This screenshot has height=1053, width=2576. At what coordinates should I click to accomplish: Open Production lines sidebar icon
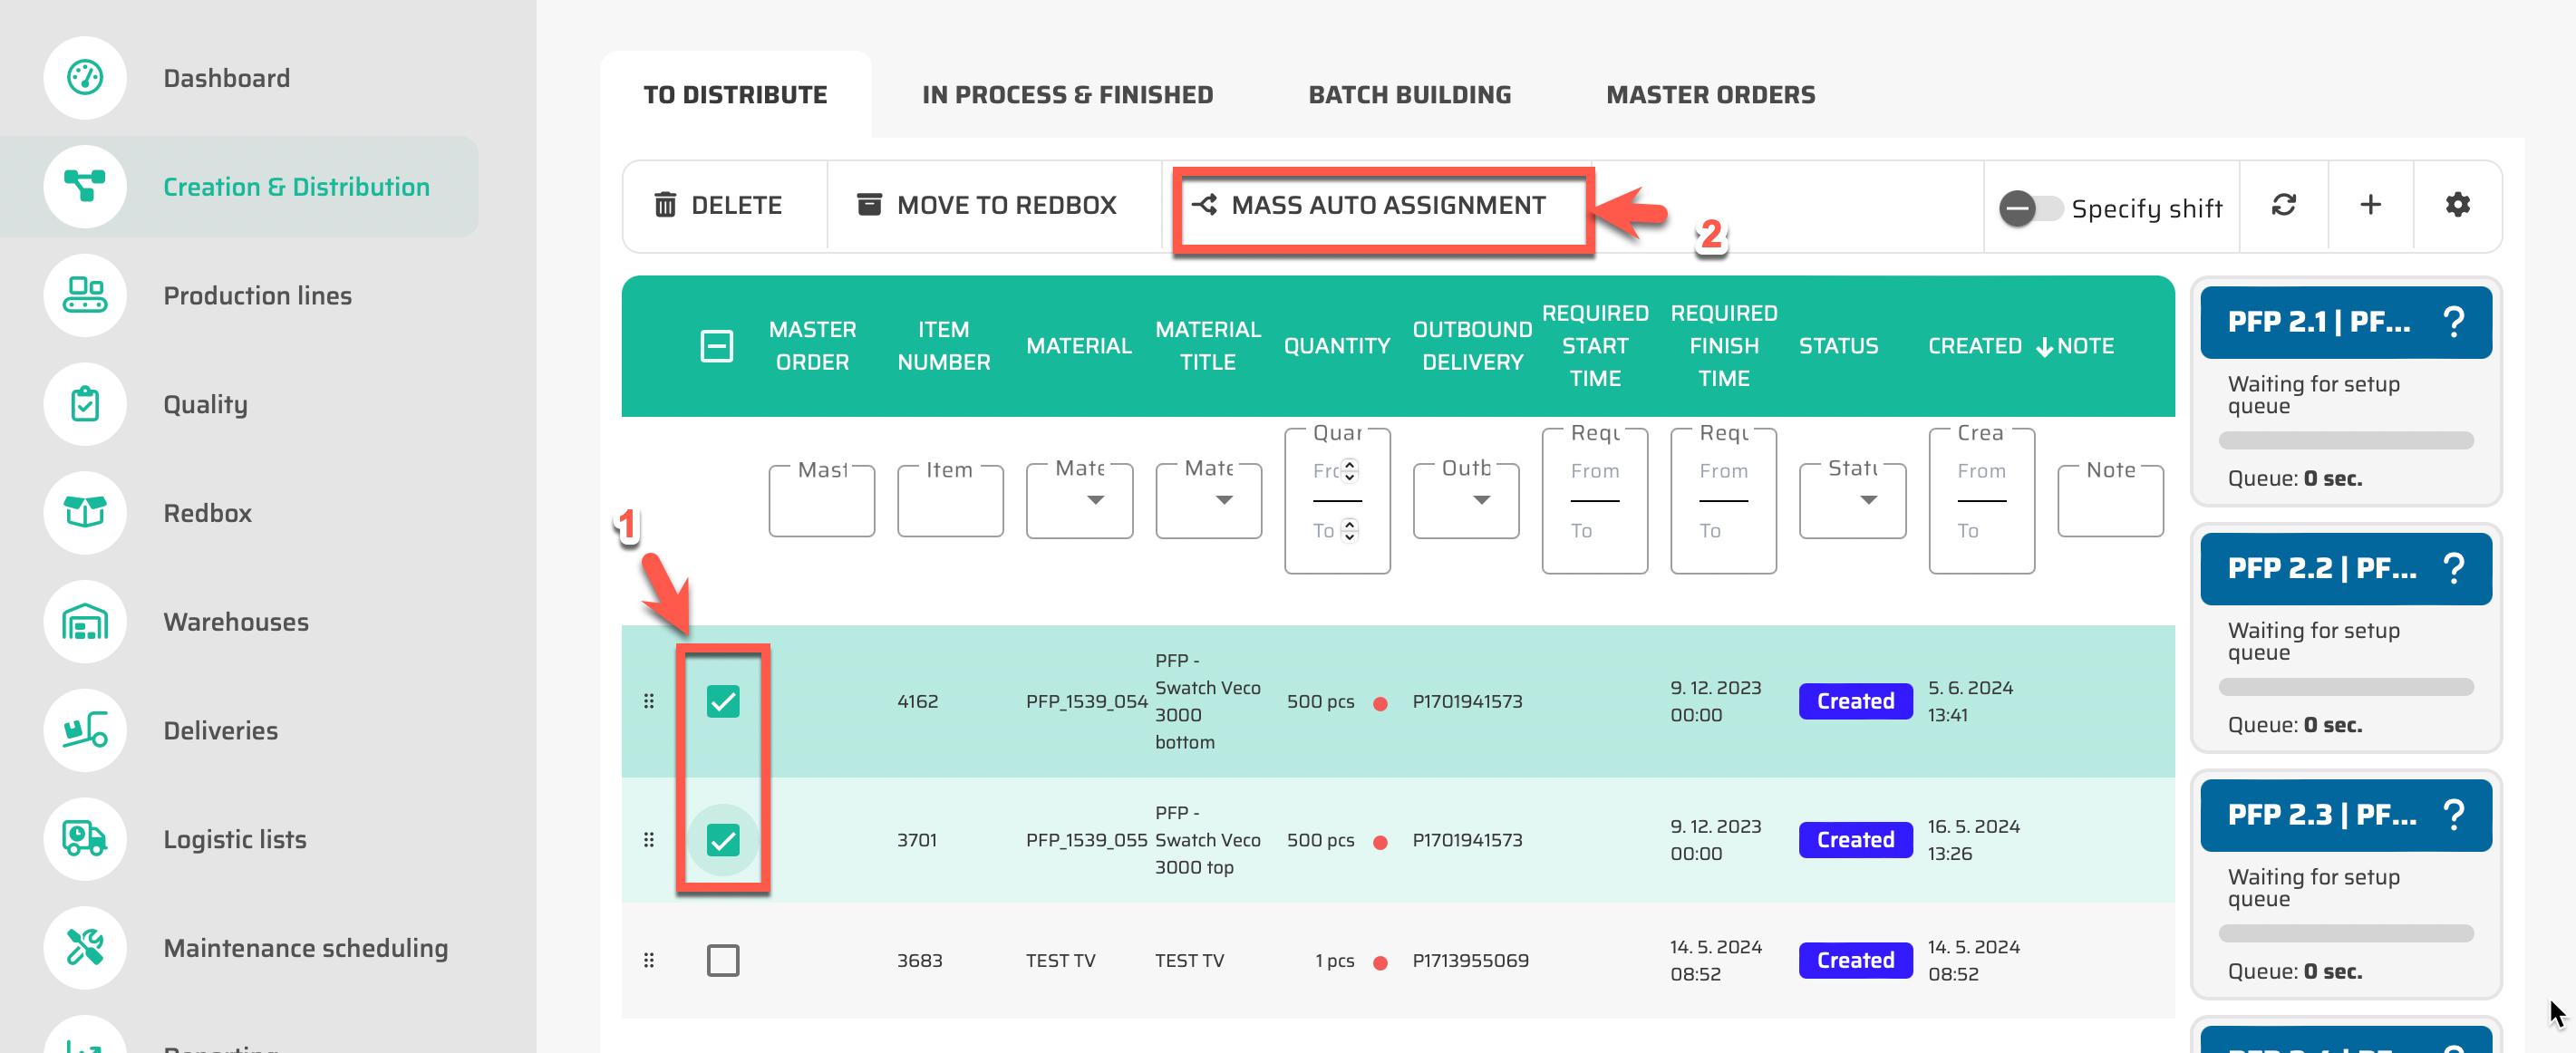click(85, 295)
